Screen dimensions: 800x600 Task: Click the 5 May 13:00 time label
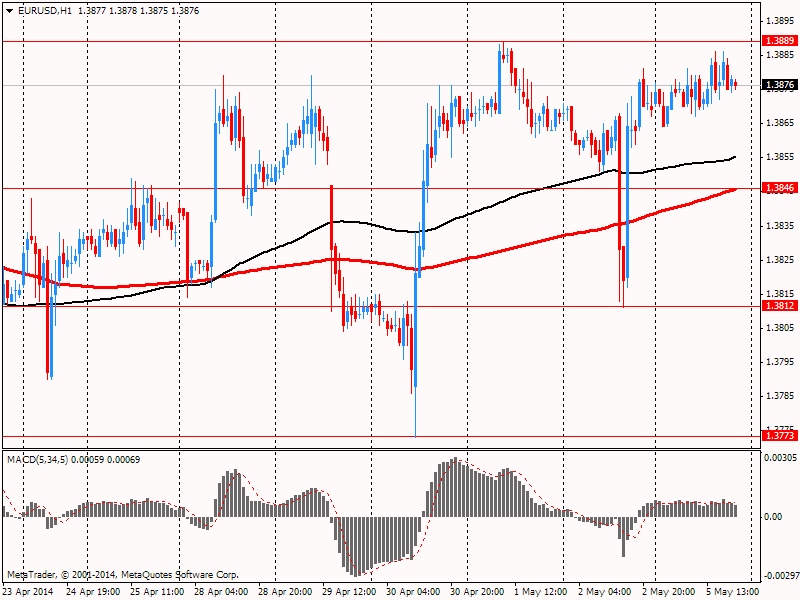pyautogui.click(x=733, y=592)
